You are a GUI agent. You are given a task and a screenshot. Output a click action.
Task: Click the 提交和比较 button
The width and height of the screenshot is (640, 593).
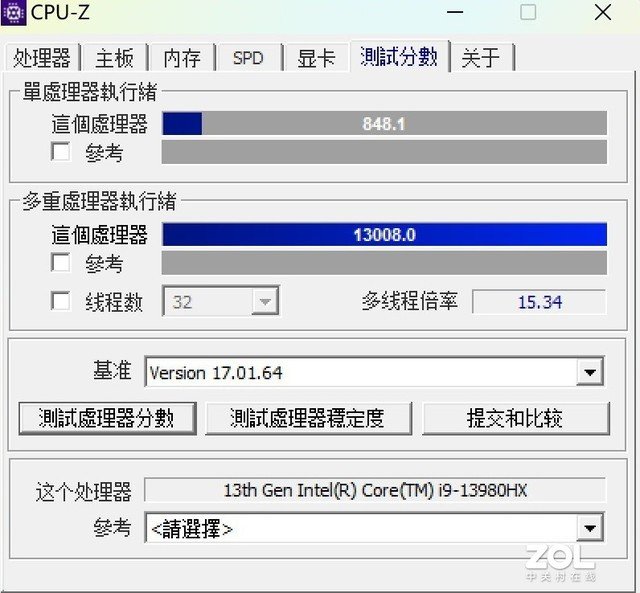(516, 418)
